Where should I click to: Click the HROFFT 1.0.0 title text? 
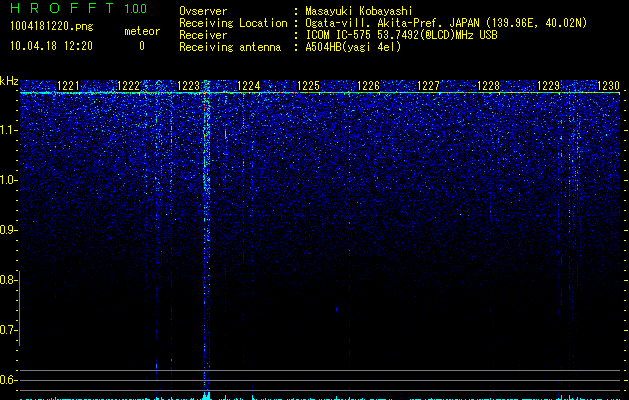pos(79,8)
